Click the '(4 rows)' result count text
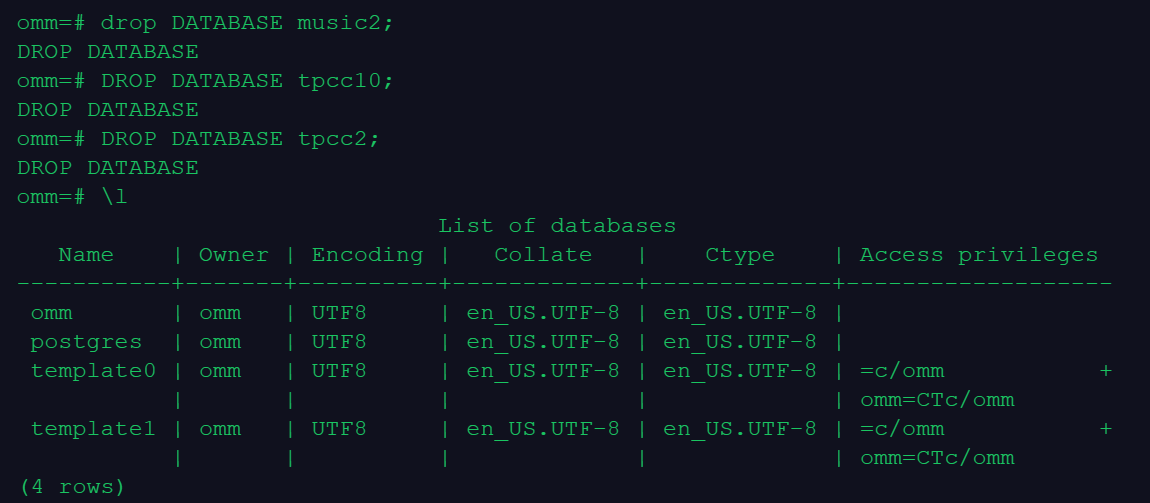This screenshot has width=1150, height=503. (72, 487)
